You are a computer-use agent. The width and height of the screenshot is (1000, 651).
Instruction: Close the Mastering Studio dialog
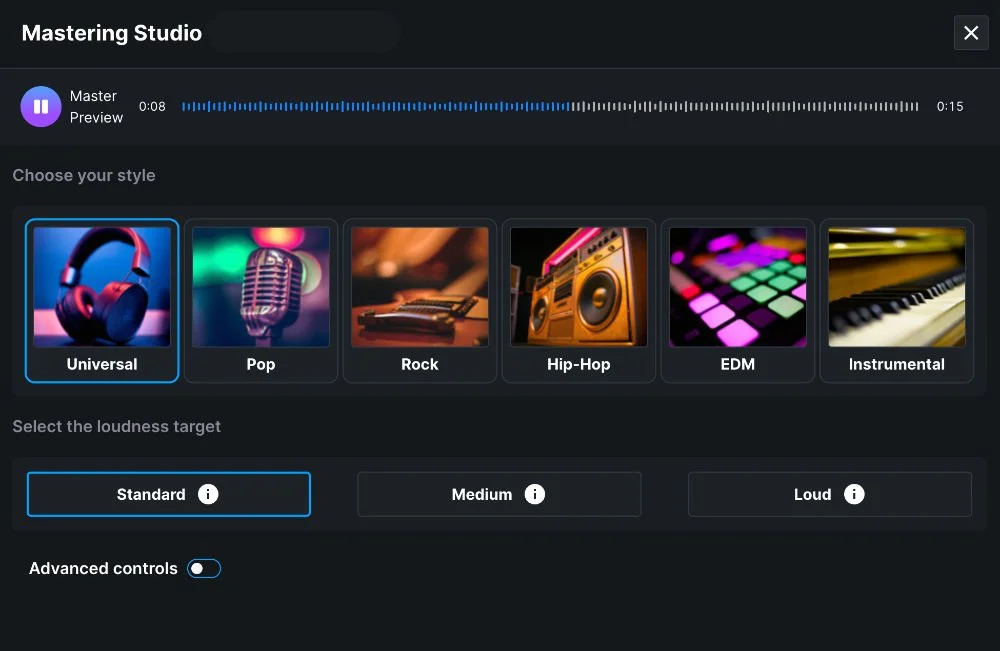[x=970, y=32]
